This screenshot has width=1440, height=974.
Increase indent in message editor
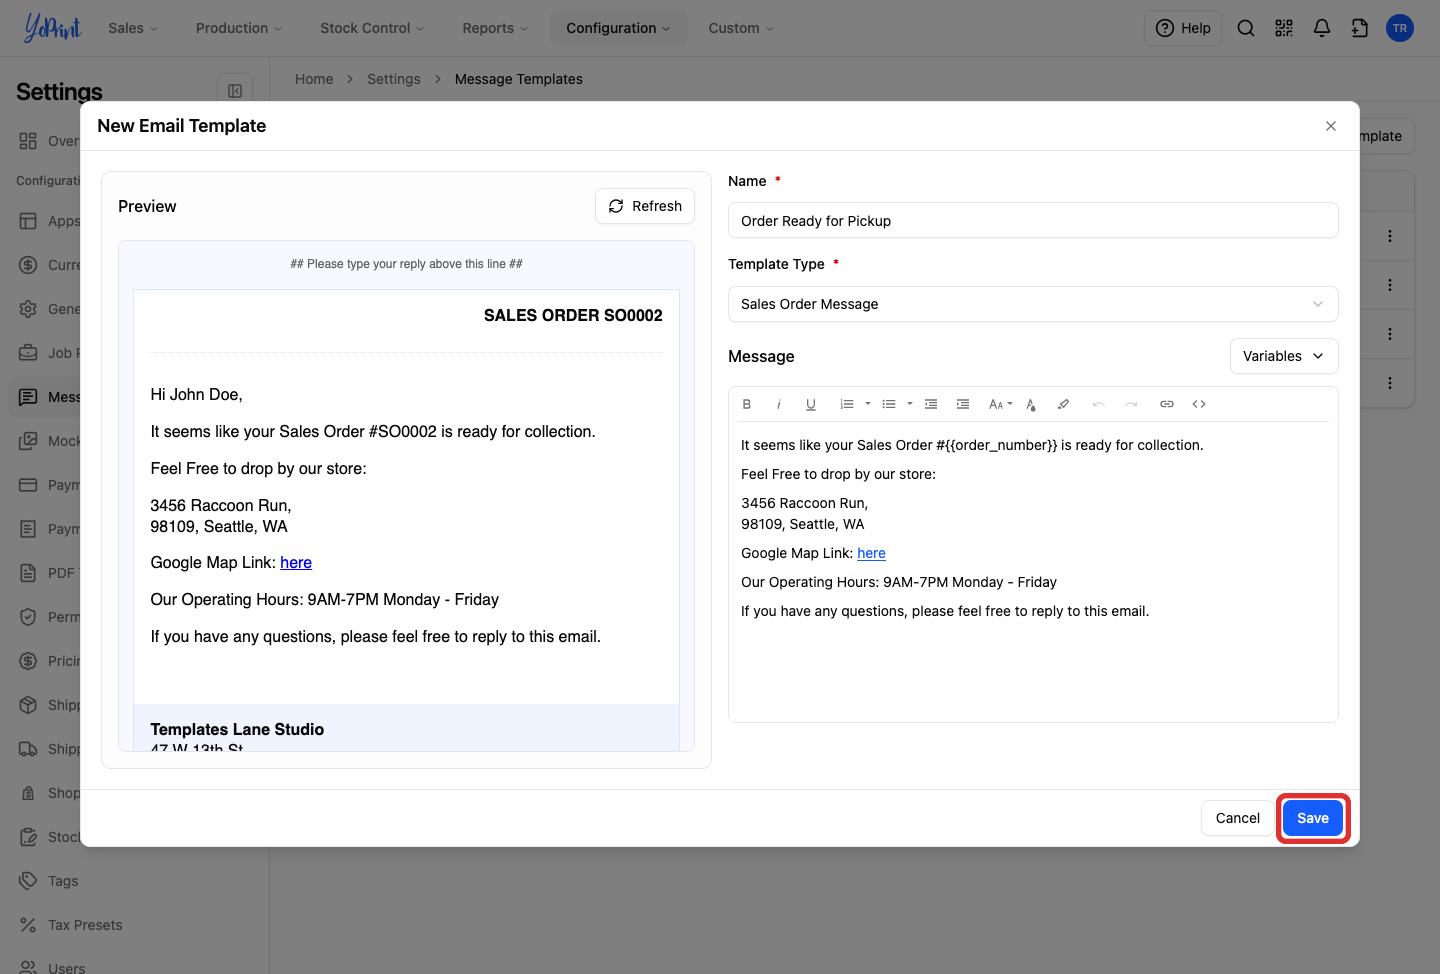point(963,404)
